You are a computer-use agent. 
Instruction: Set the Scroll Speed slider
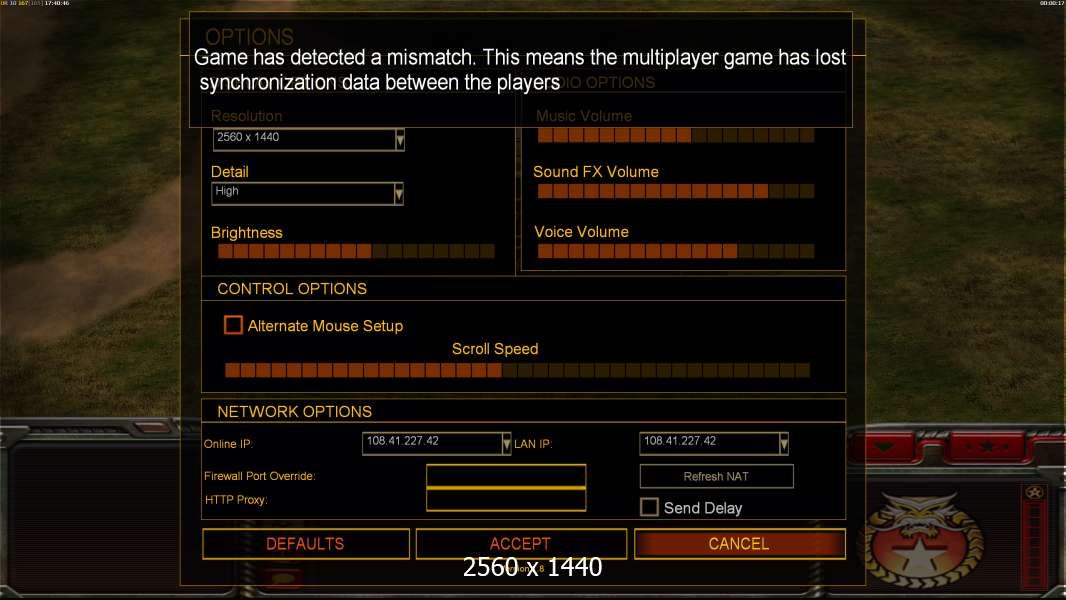[517, 370]
